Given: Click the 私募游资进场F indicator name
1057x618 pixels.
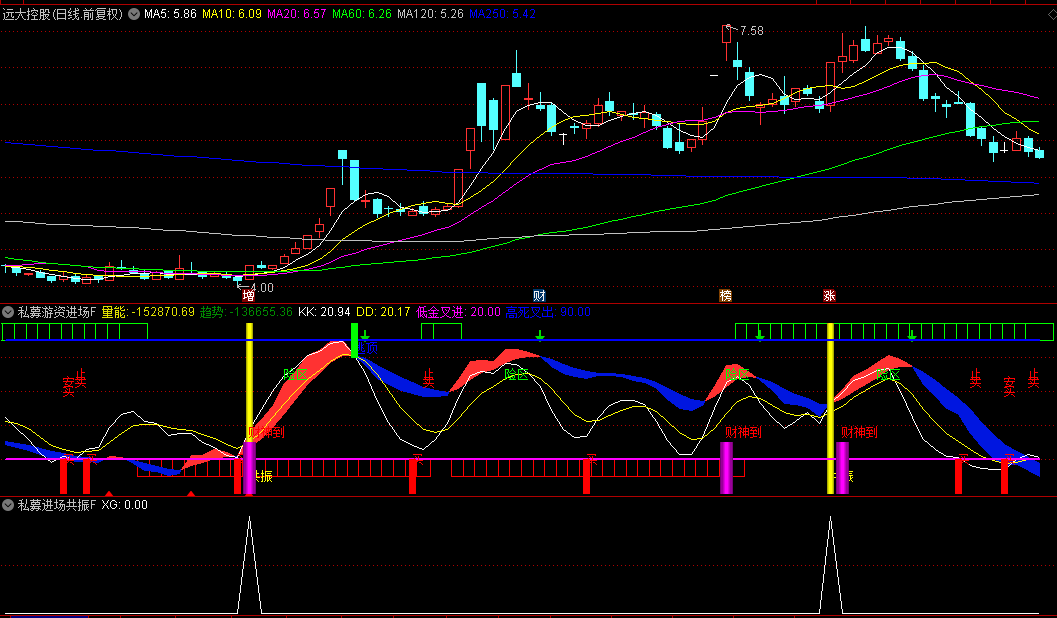Looking at the screenshot, I should (57, 312).
